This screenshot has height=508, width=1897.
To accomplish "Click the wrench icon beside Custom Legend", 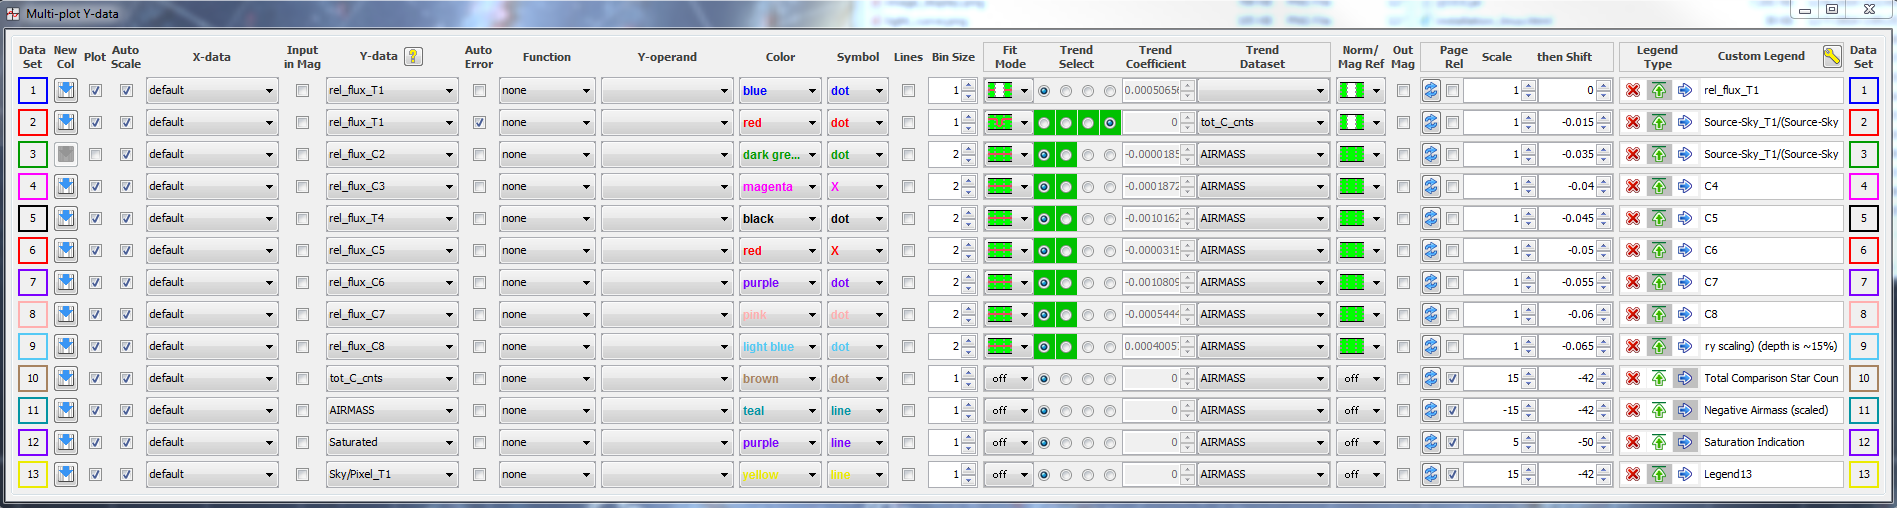I will pyautogui.click(x=1832, y=57).
